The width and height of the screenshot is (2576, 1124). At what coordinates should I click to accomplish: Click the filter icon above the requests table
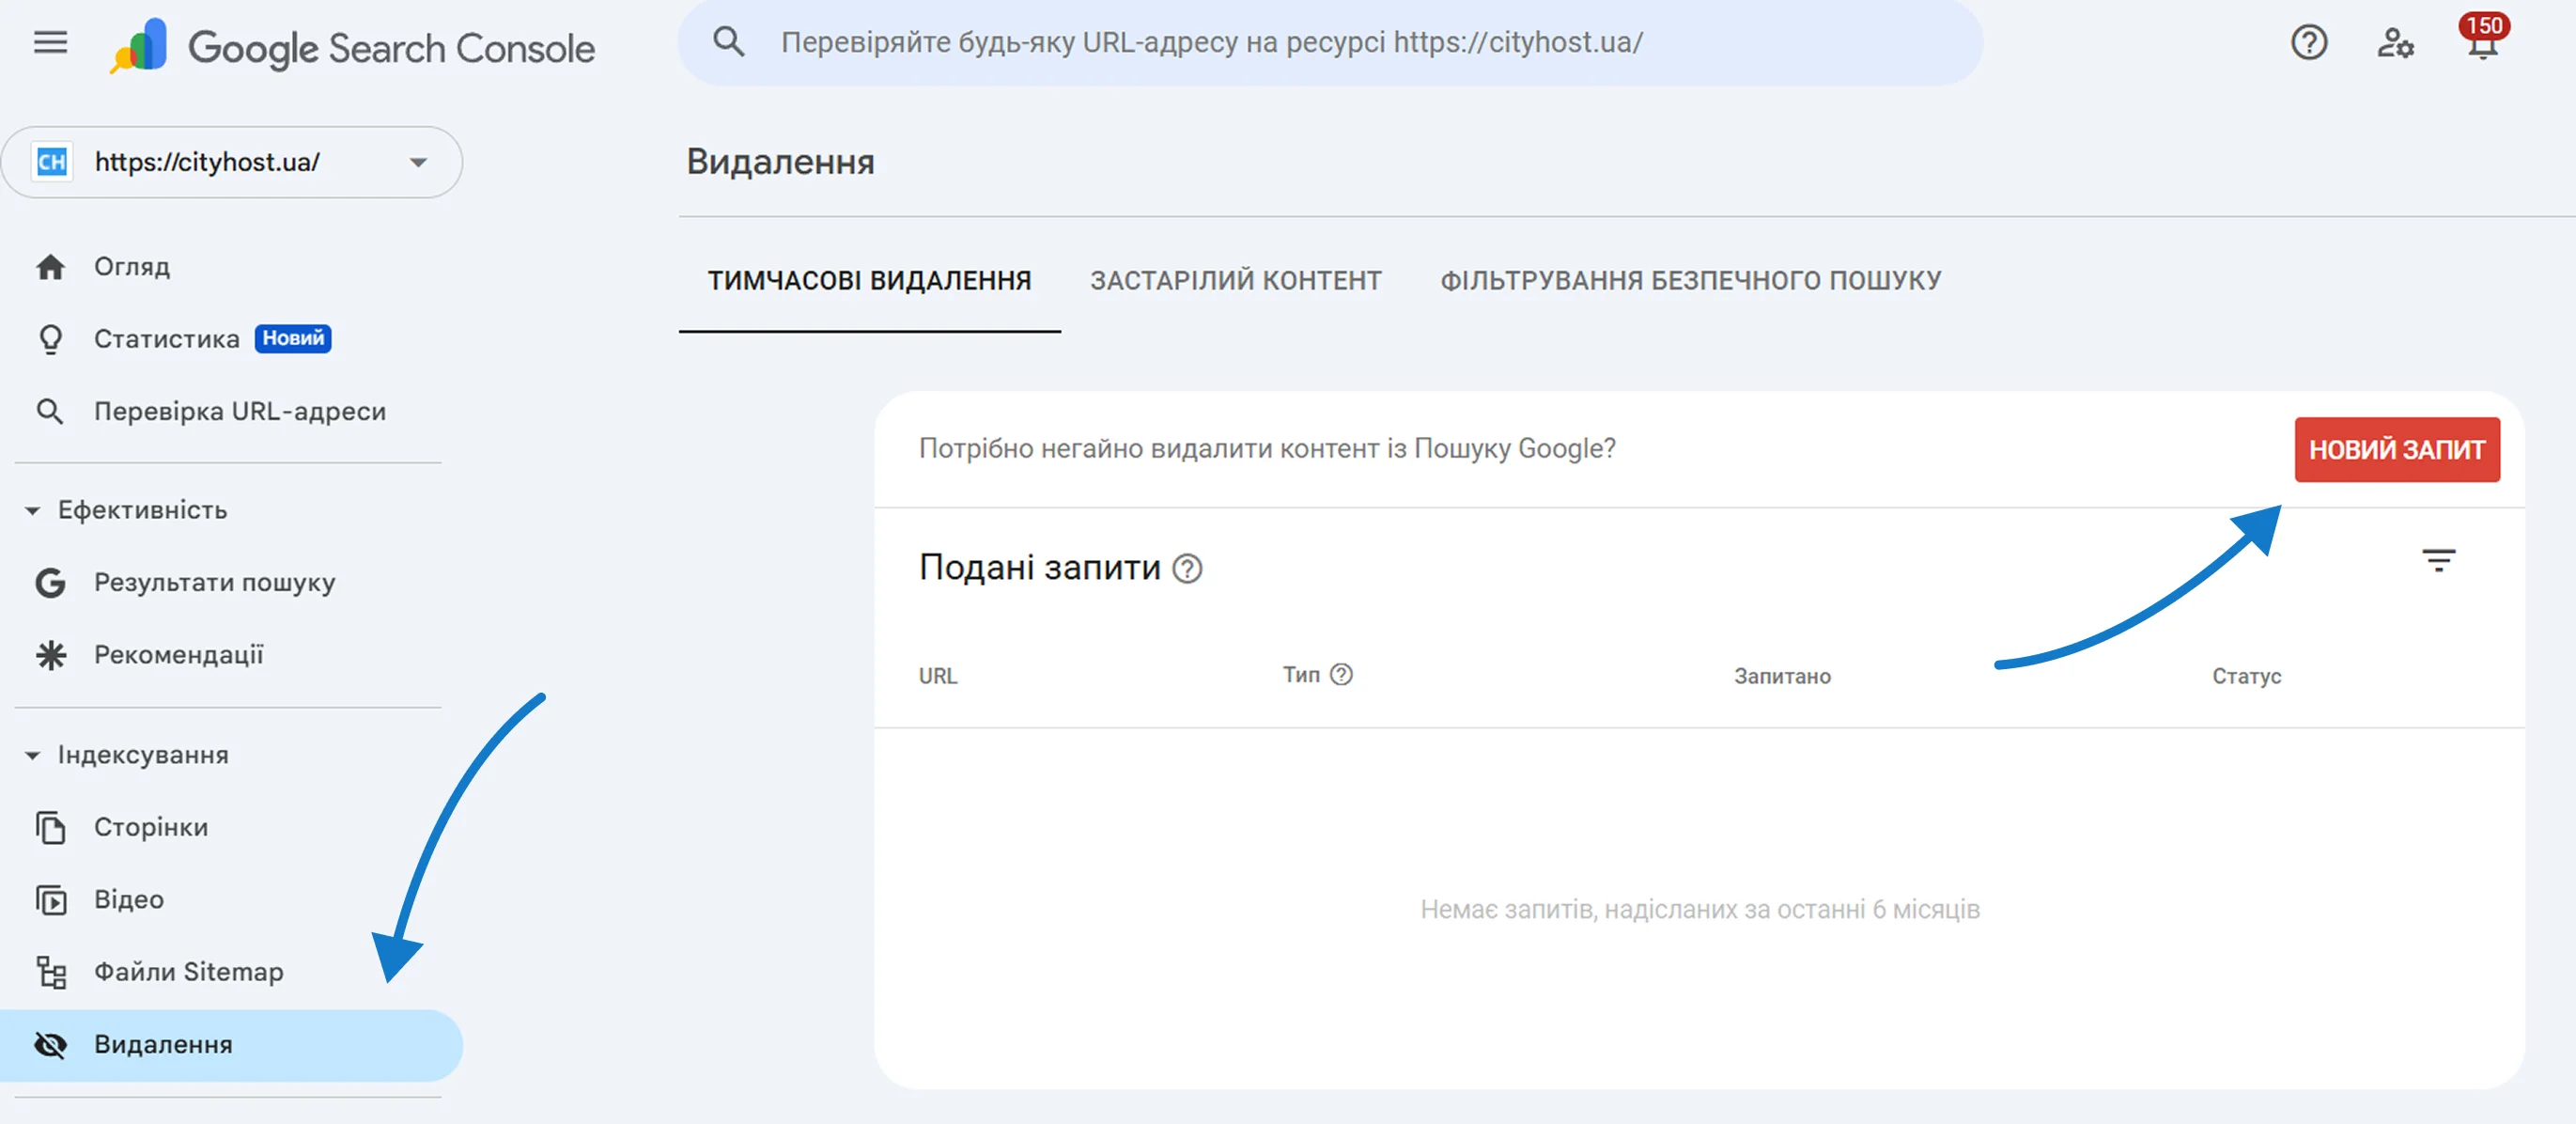click(x=2440, y=560)
